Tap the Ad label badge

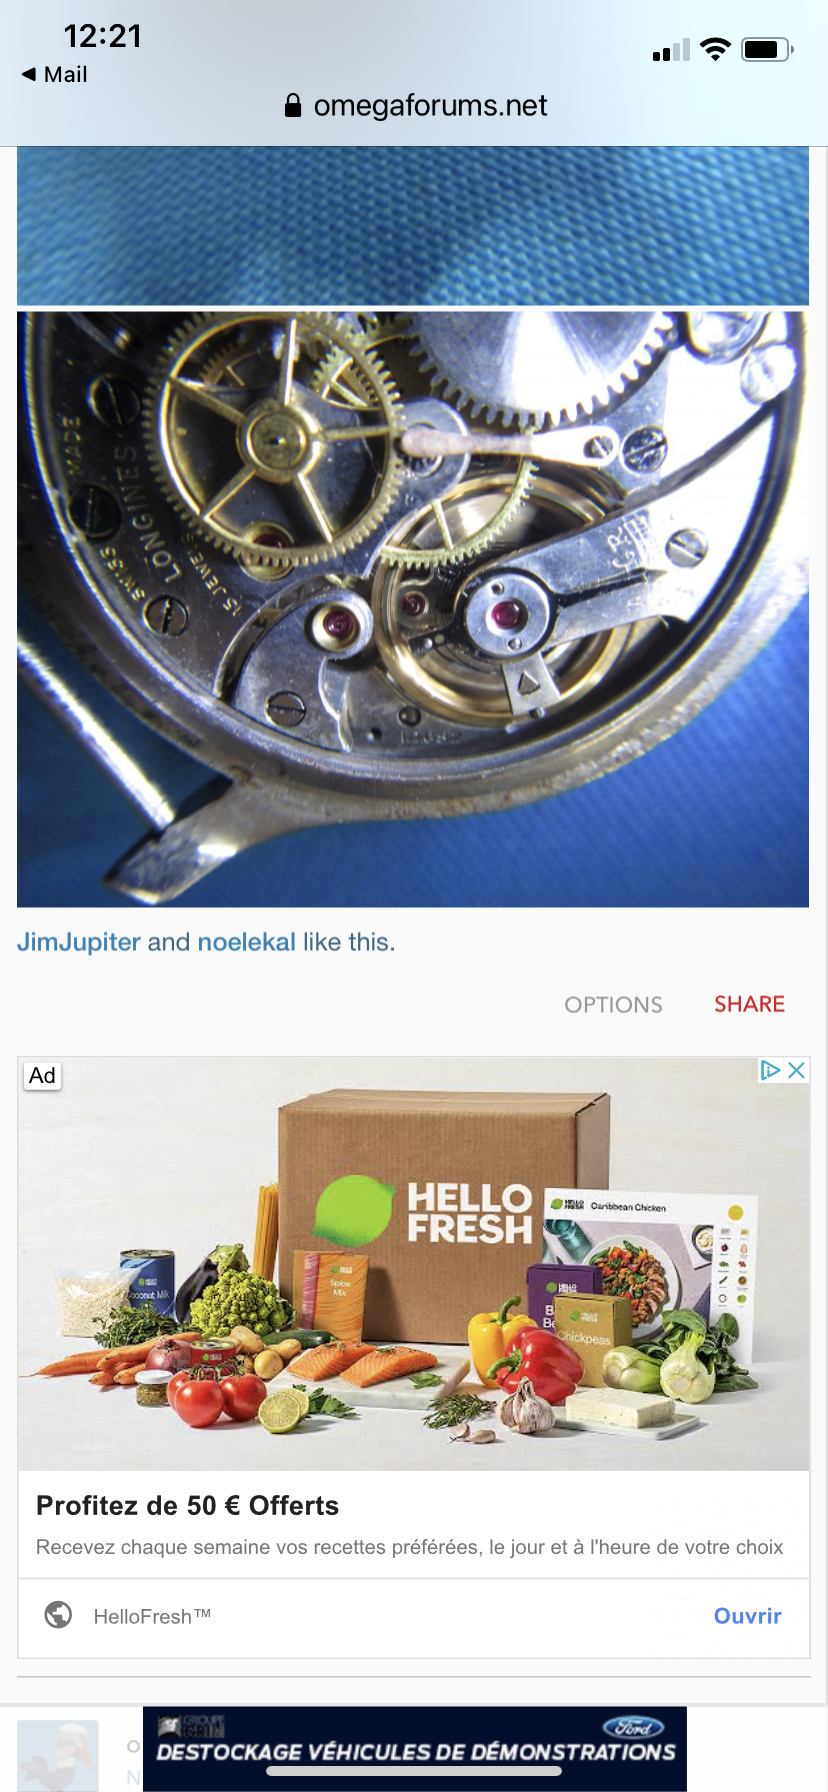point(42,1076)
